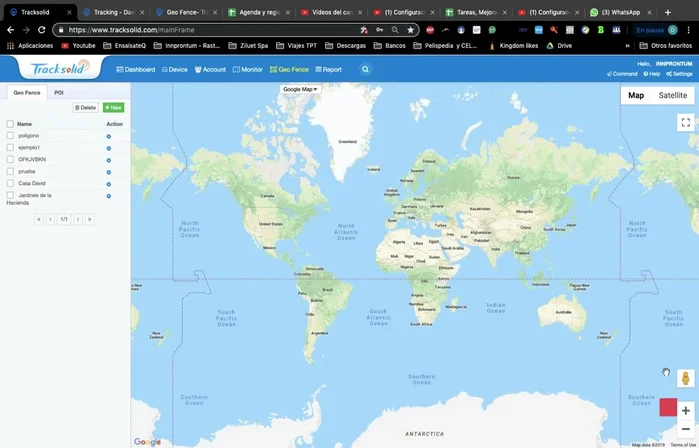The width and height of the screenshot is (699, 448).
Task: Open the Geo Fence menu
Action: point(289,70)
